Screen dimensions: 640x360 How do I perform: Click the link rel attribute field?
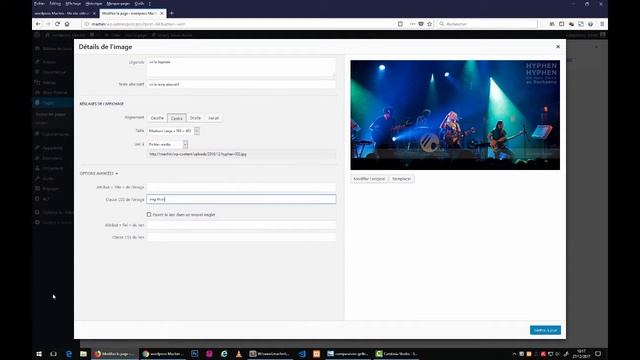pos(241,225)
